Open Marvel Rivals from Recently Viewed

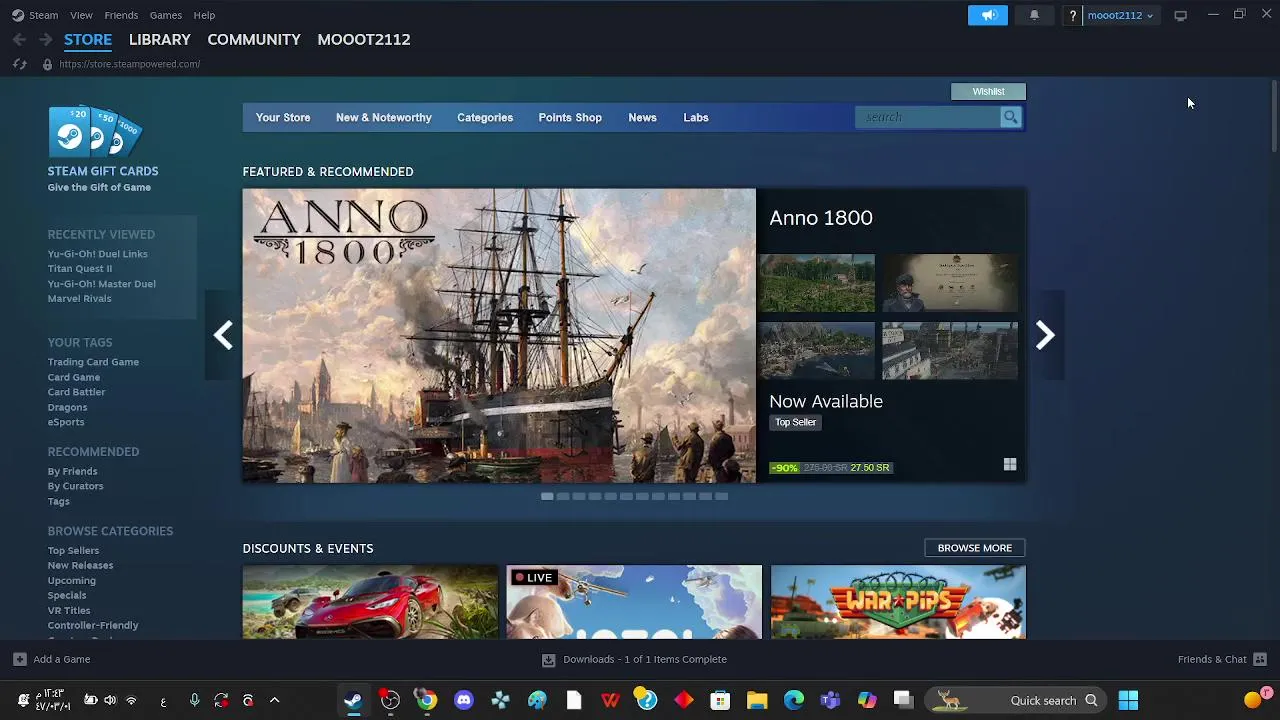click(79, 298)
